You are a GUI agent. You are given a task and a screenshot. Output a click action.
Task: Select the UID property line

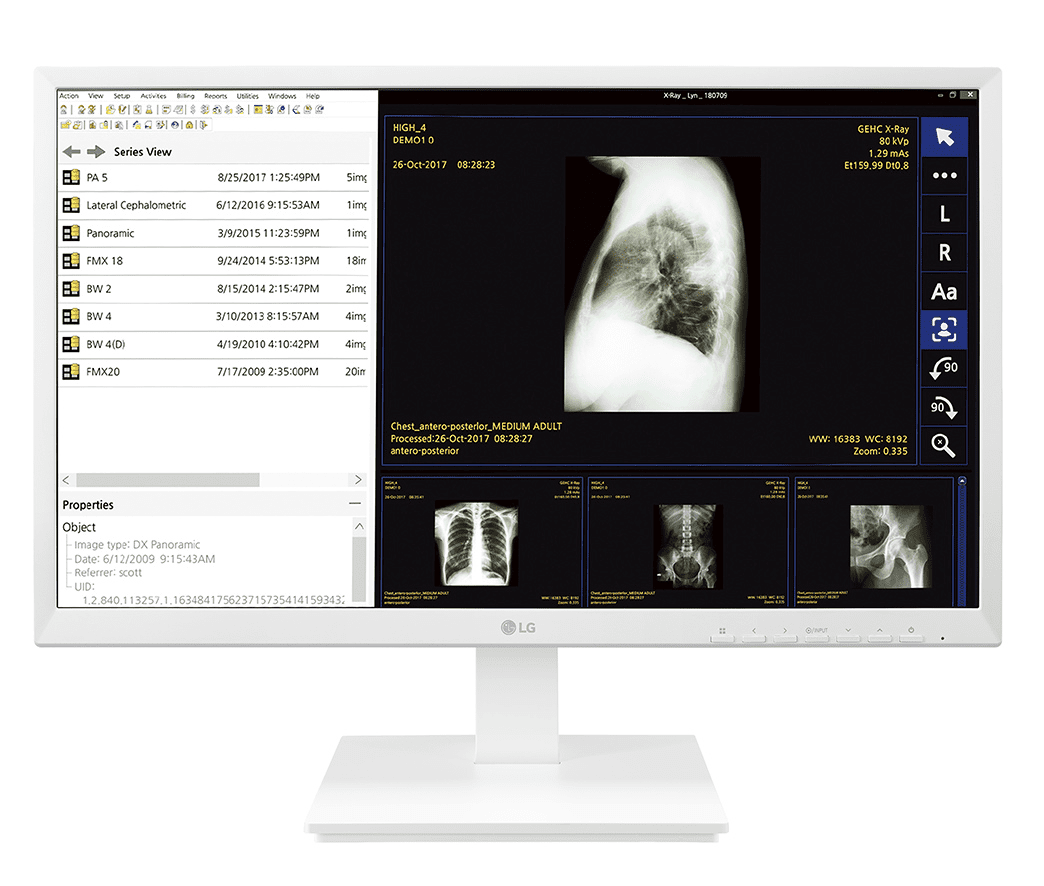coord(85,586)
